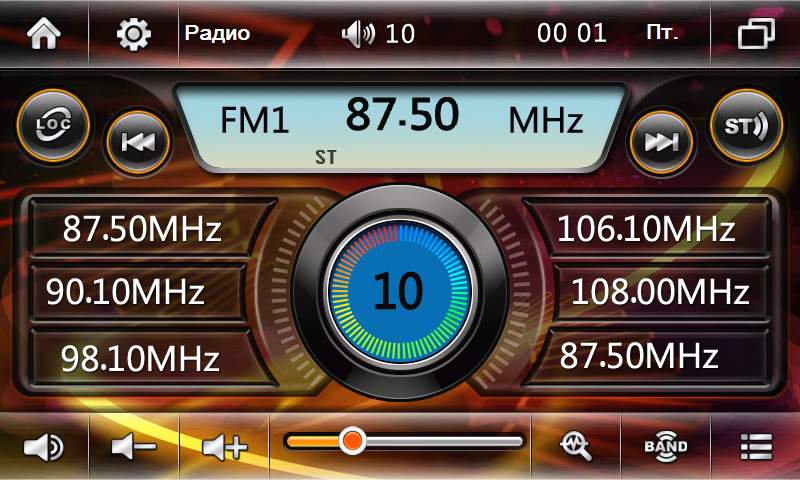Seek to the previous radio station
Screen dimensions: 800x480
tap(138, 141)
